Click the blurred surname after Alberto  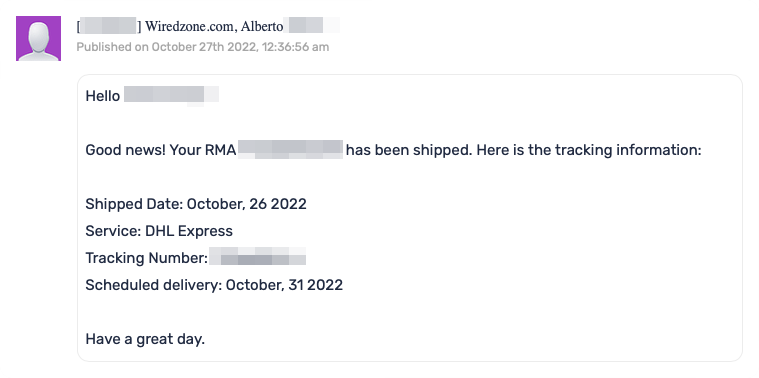[x=313, y=25]
